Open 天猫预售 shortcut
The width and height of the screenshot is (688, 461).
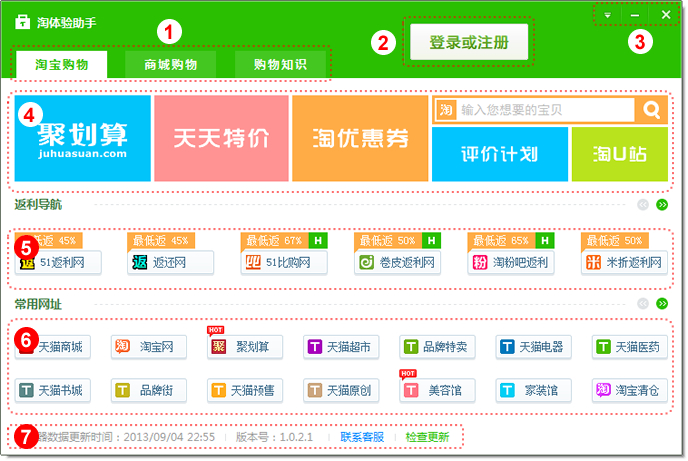pyautogui.click(x=245, y=390)
